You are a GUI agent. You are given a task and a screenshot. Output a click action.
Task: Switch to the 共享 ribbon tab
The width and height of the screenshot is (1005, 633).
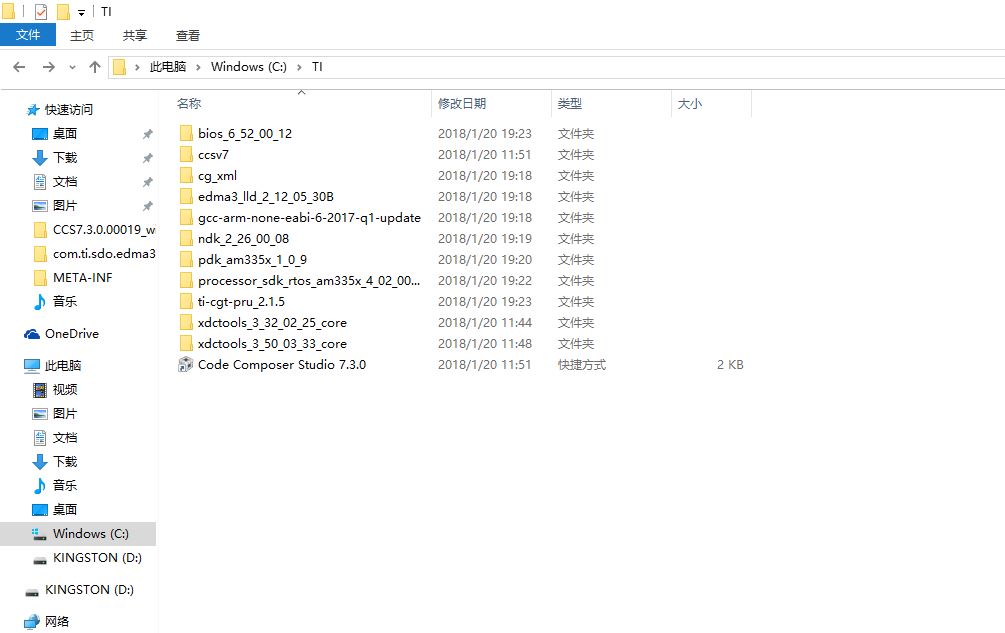[135, 35]
